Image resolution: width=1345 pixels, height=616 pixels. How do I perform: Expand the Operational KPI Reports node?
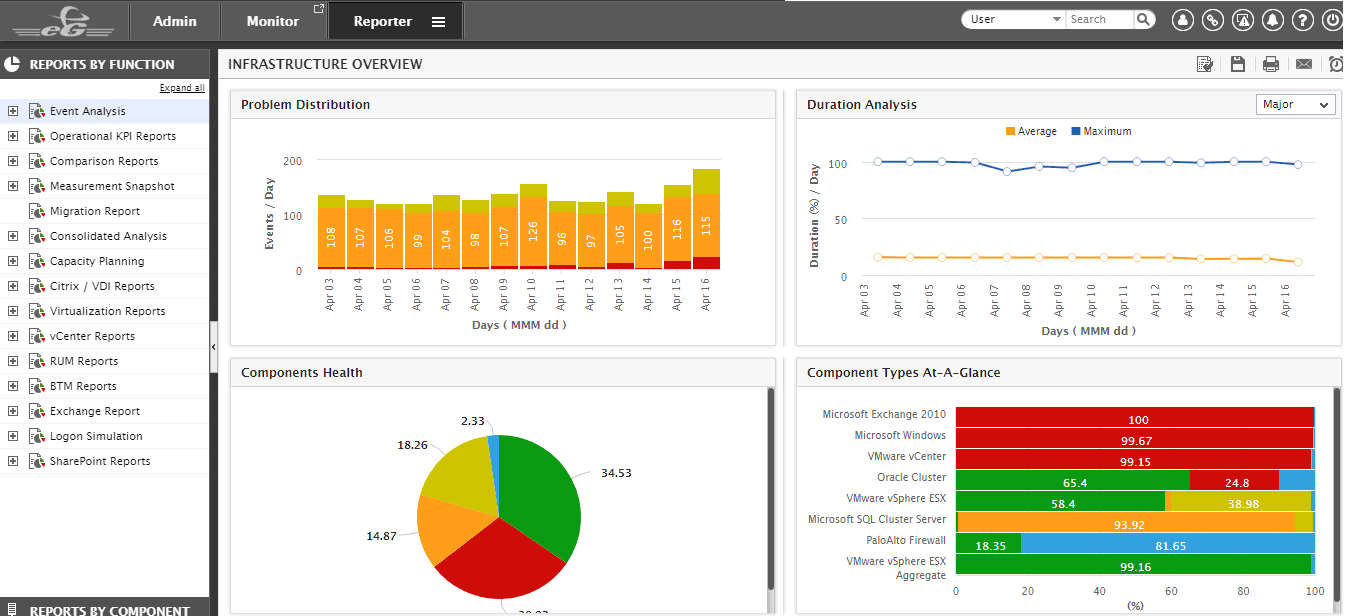pos(13,136)
